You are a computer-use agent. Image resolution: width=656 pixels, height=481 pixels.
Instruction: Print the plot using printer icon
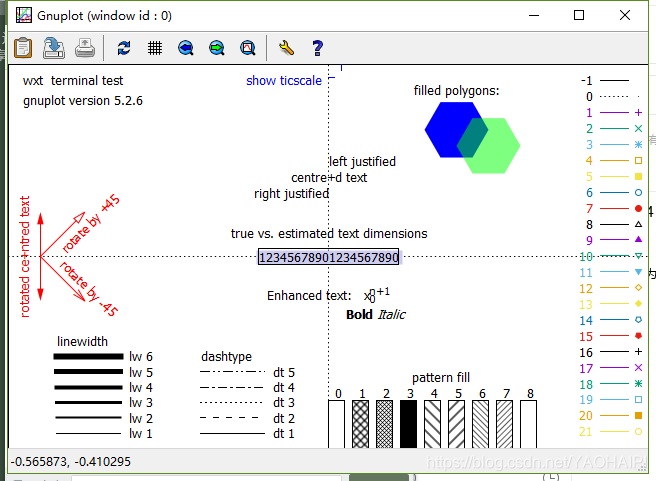85,48
